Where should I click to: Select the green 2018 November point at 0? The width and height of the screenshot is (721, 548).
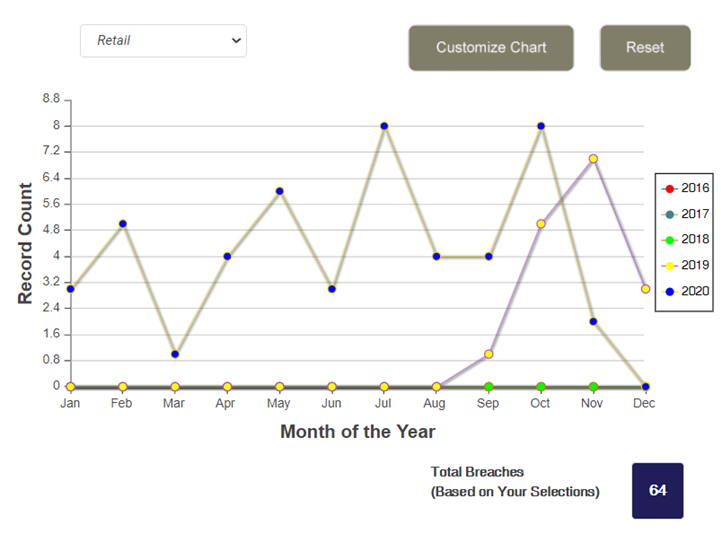click(x=593, y=387)
